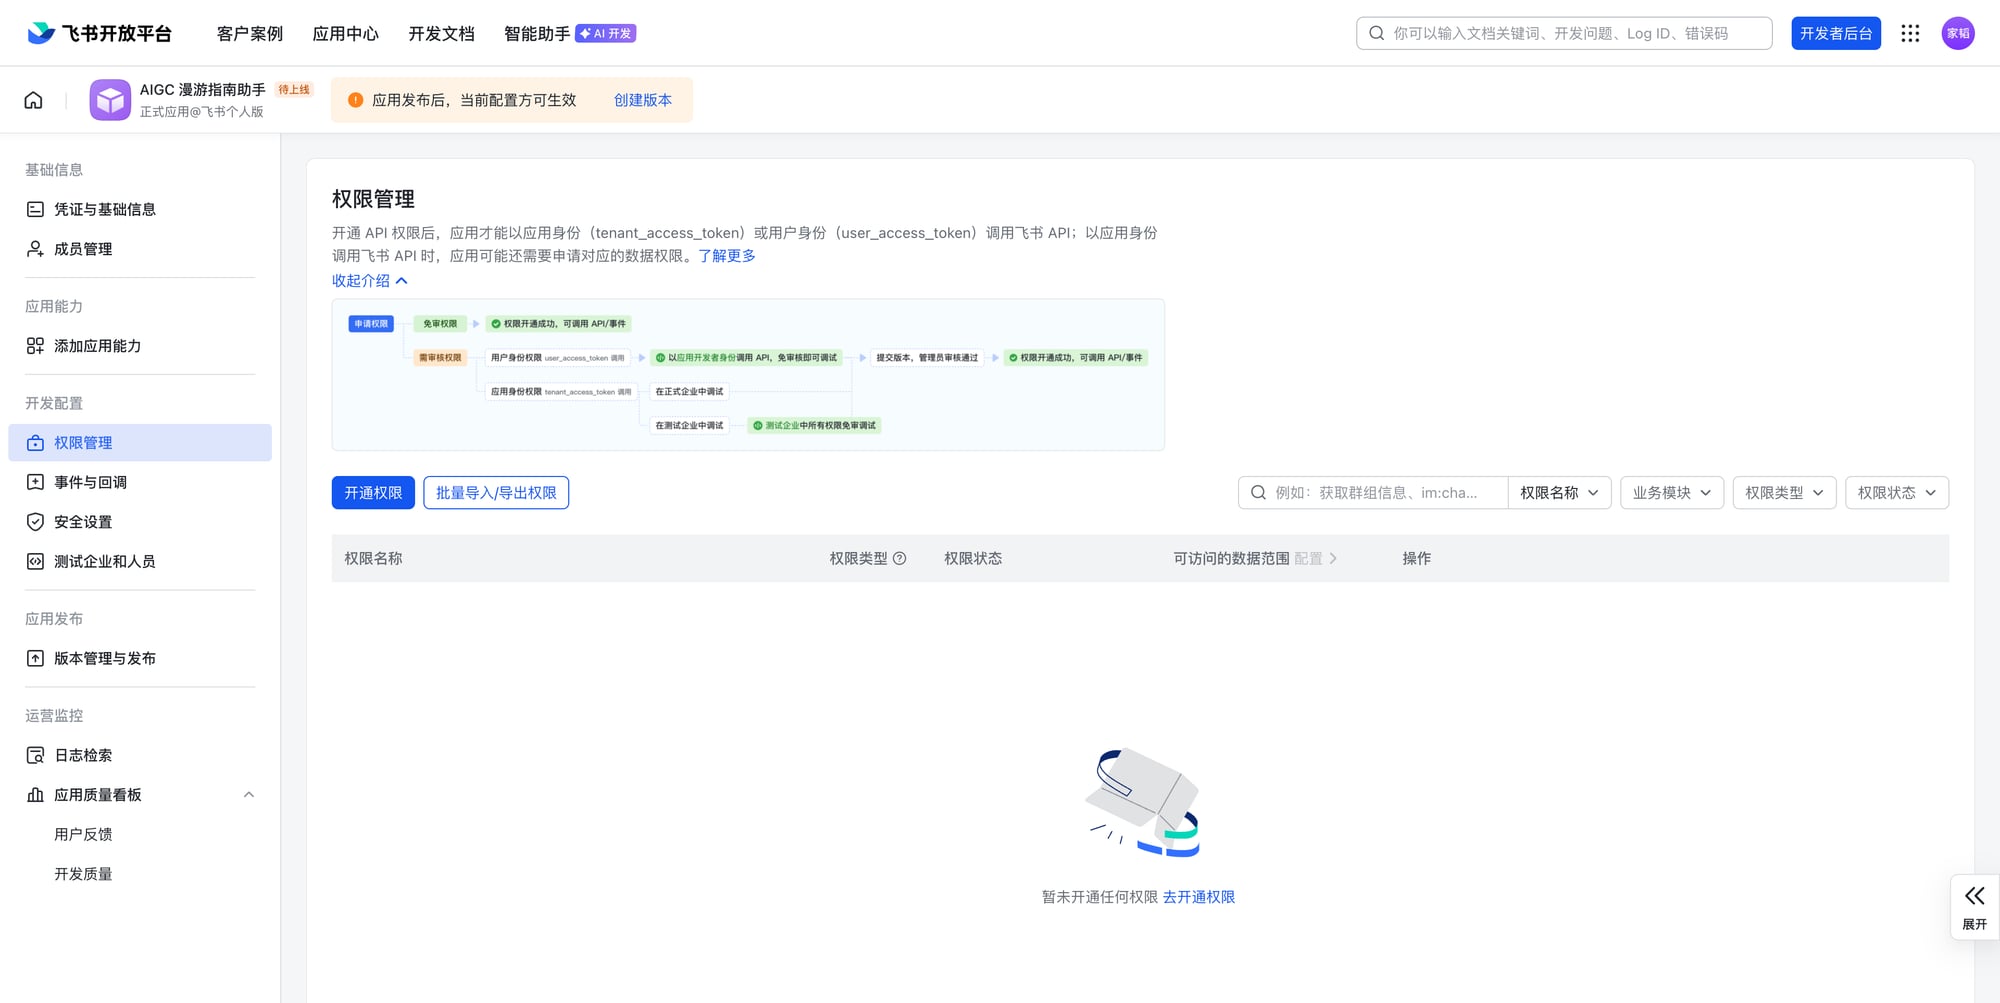Click the home icon in the breadcrumb bar

coord(33,100)
